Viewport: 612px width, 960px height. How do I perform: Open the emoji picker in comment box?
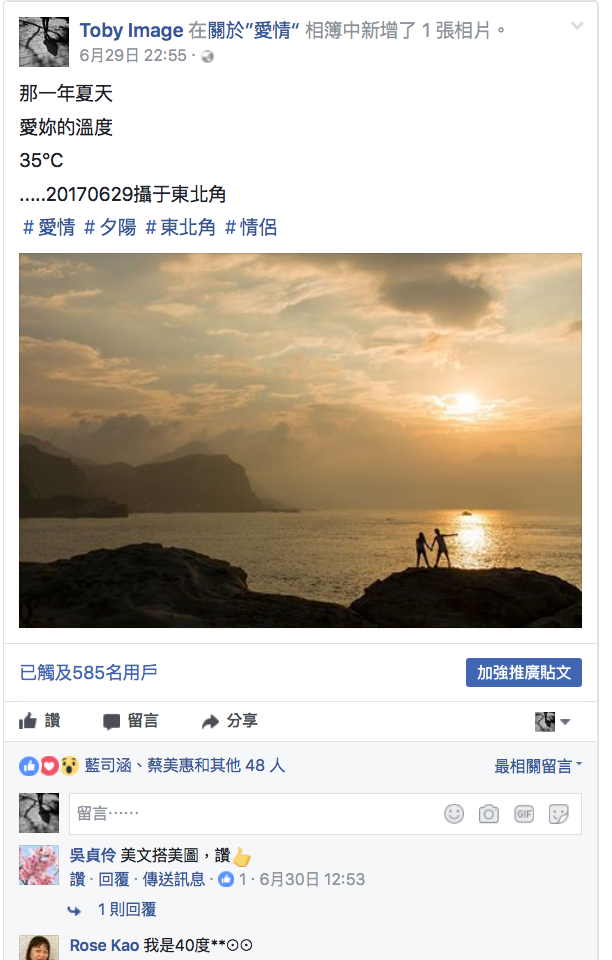pyautogui.click(x=453, y=814)
